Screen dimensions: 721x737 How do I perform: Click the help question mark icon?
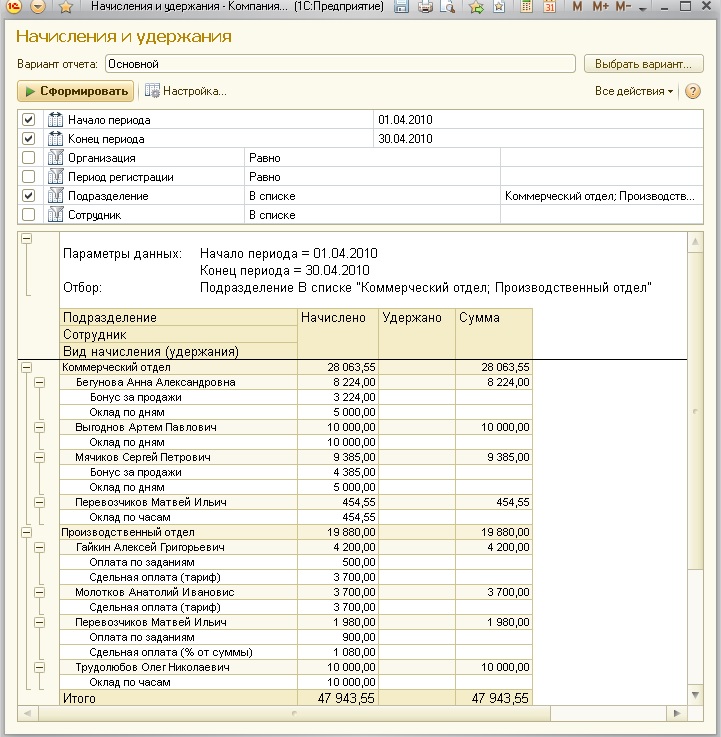click(x=692, y=91)
